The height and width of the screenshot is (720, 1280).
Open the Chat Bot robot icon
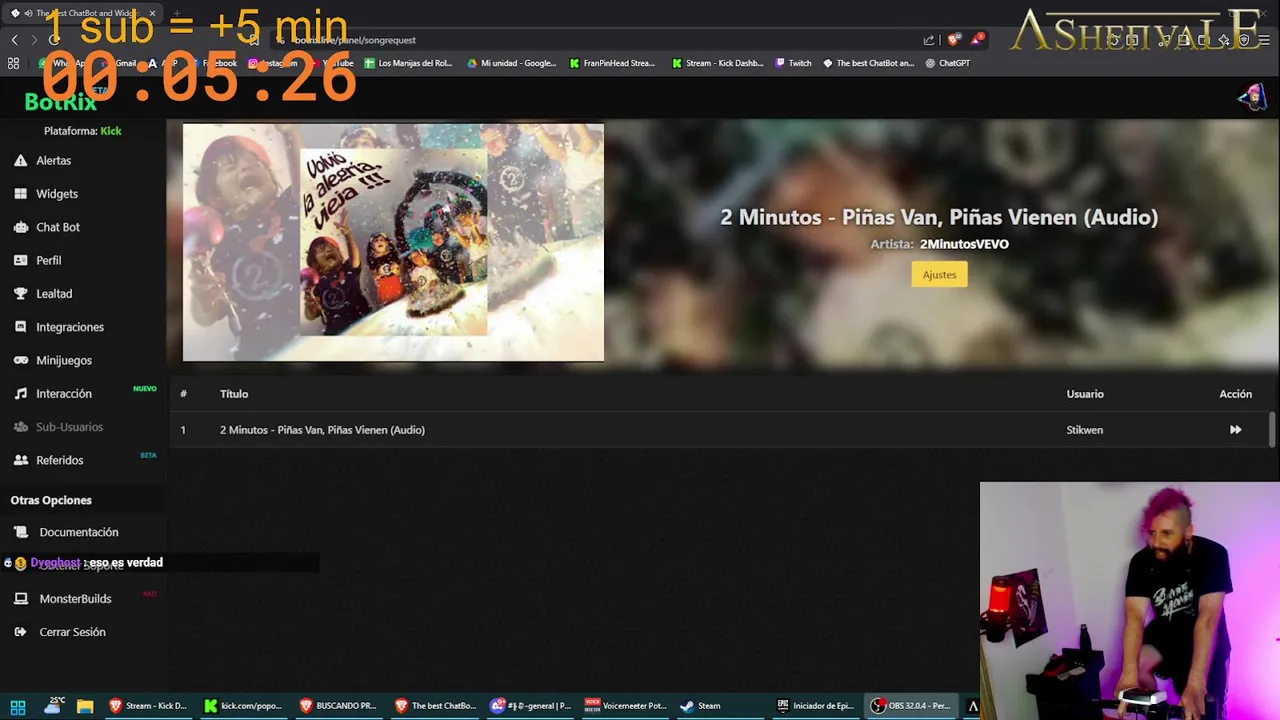[x=20, y=227]
